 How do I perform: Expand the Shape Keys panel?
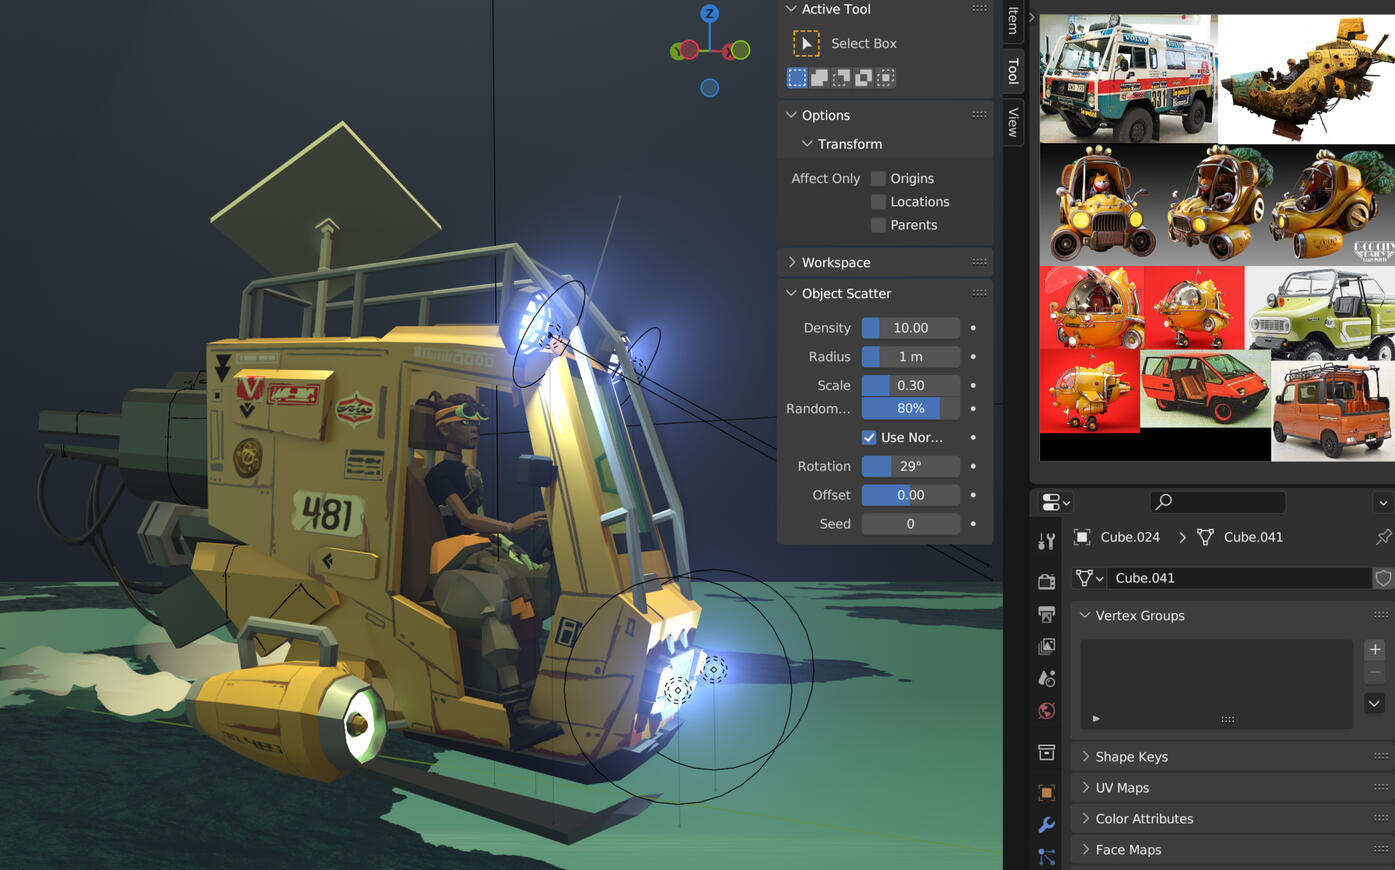pyautogui.click(x=1131, y=757)
